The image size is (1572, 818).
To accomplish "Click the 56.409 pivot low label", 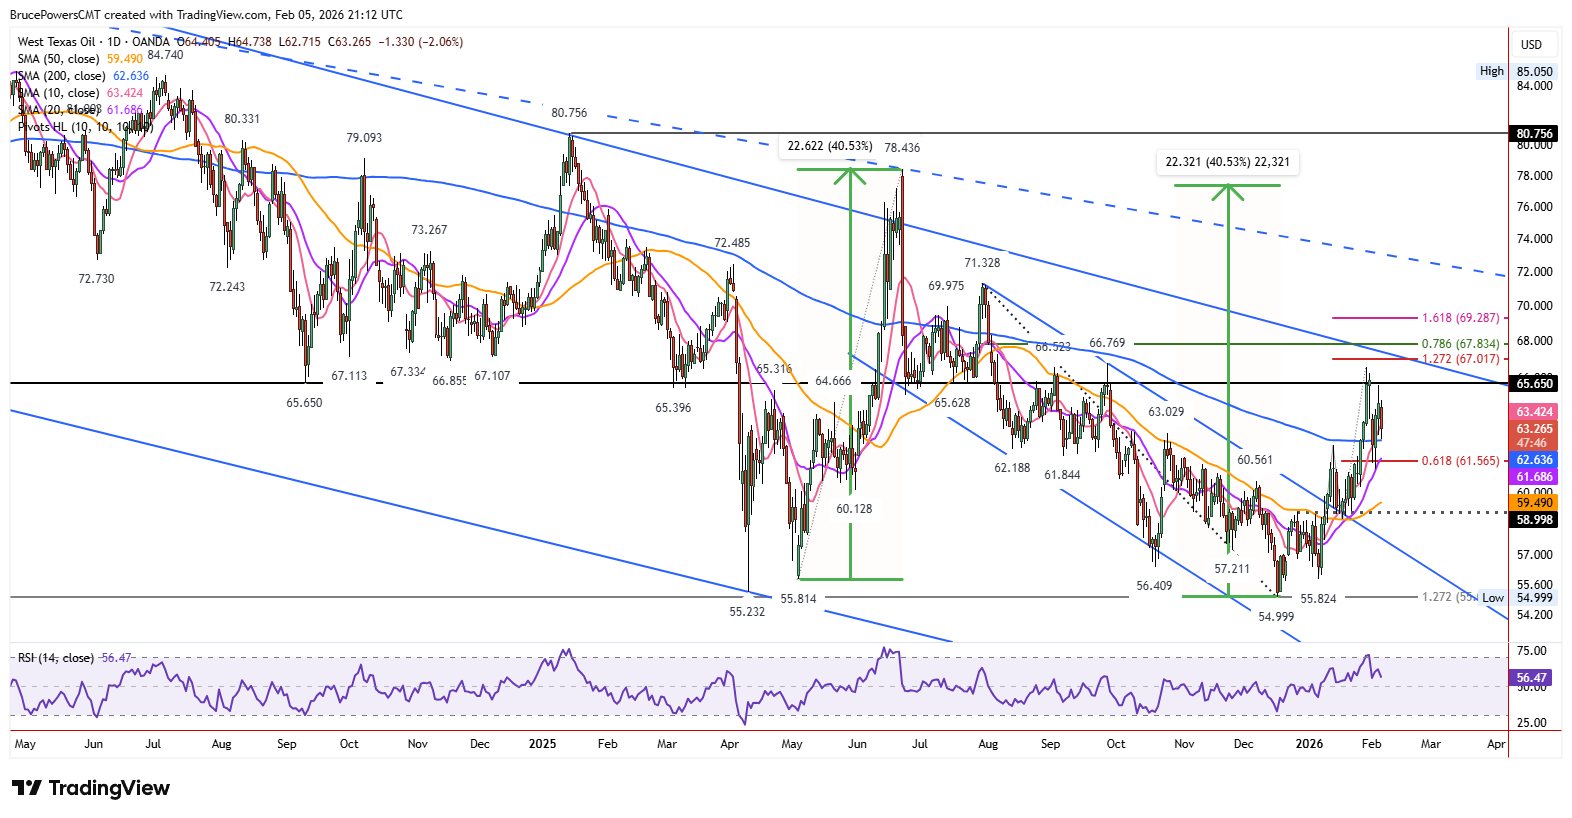I will pos(1154,586).
